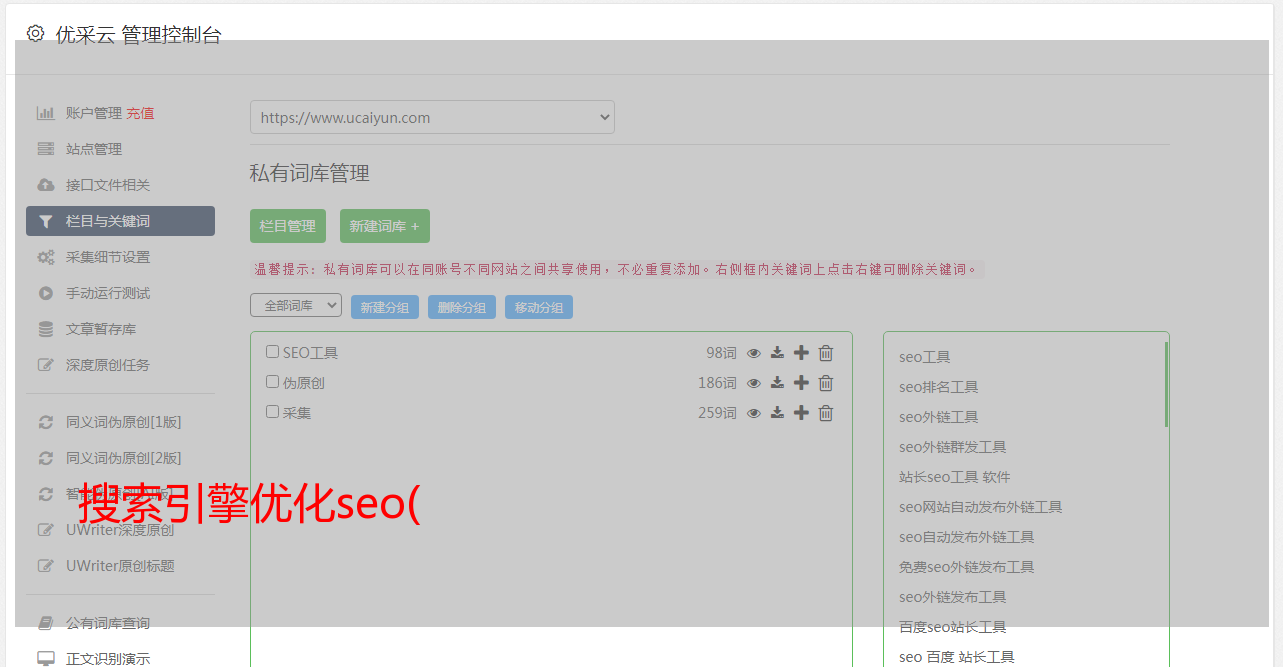Check the SEO工具 library checkbox
Screen dimensions: 1283x667
(272, 352)
